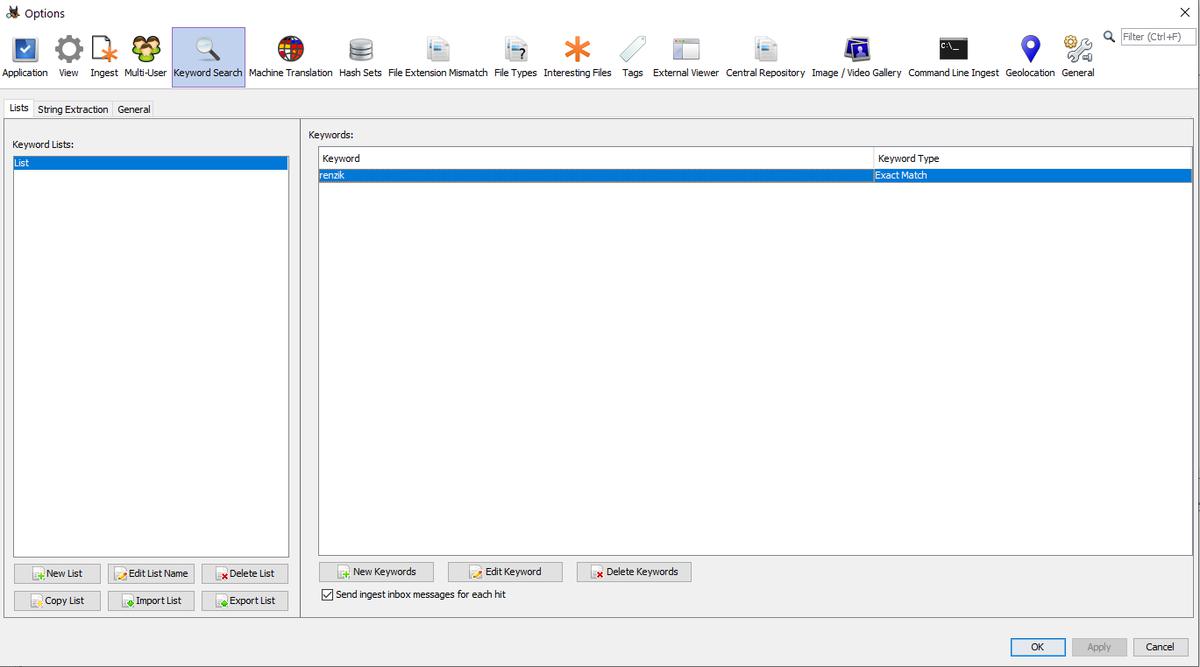
Task: Open Central Repository options
Action: tap(765, 57)
